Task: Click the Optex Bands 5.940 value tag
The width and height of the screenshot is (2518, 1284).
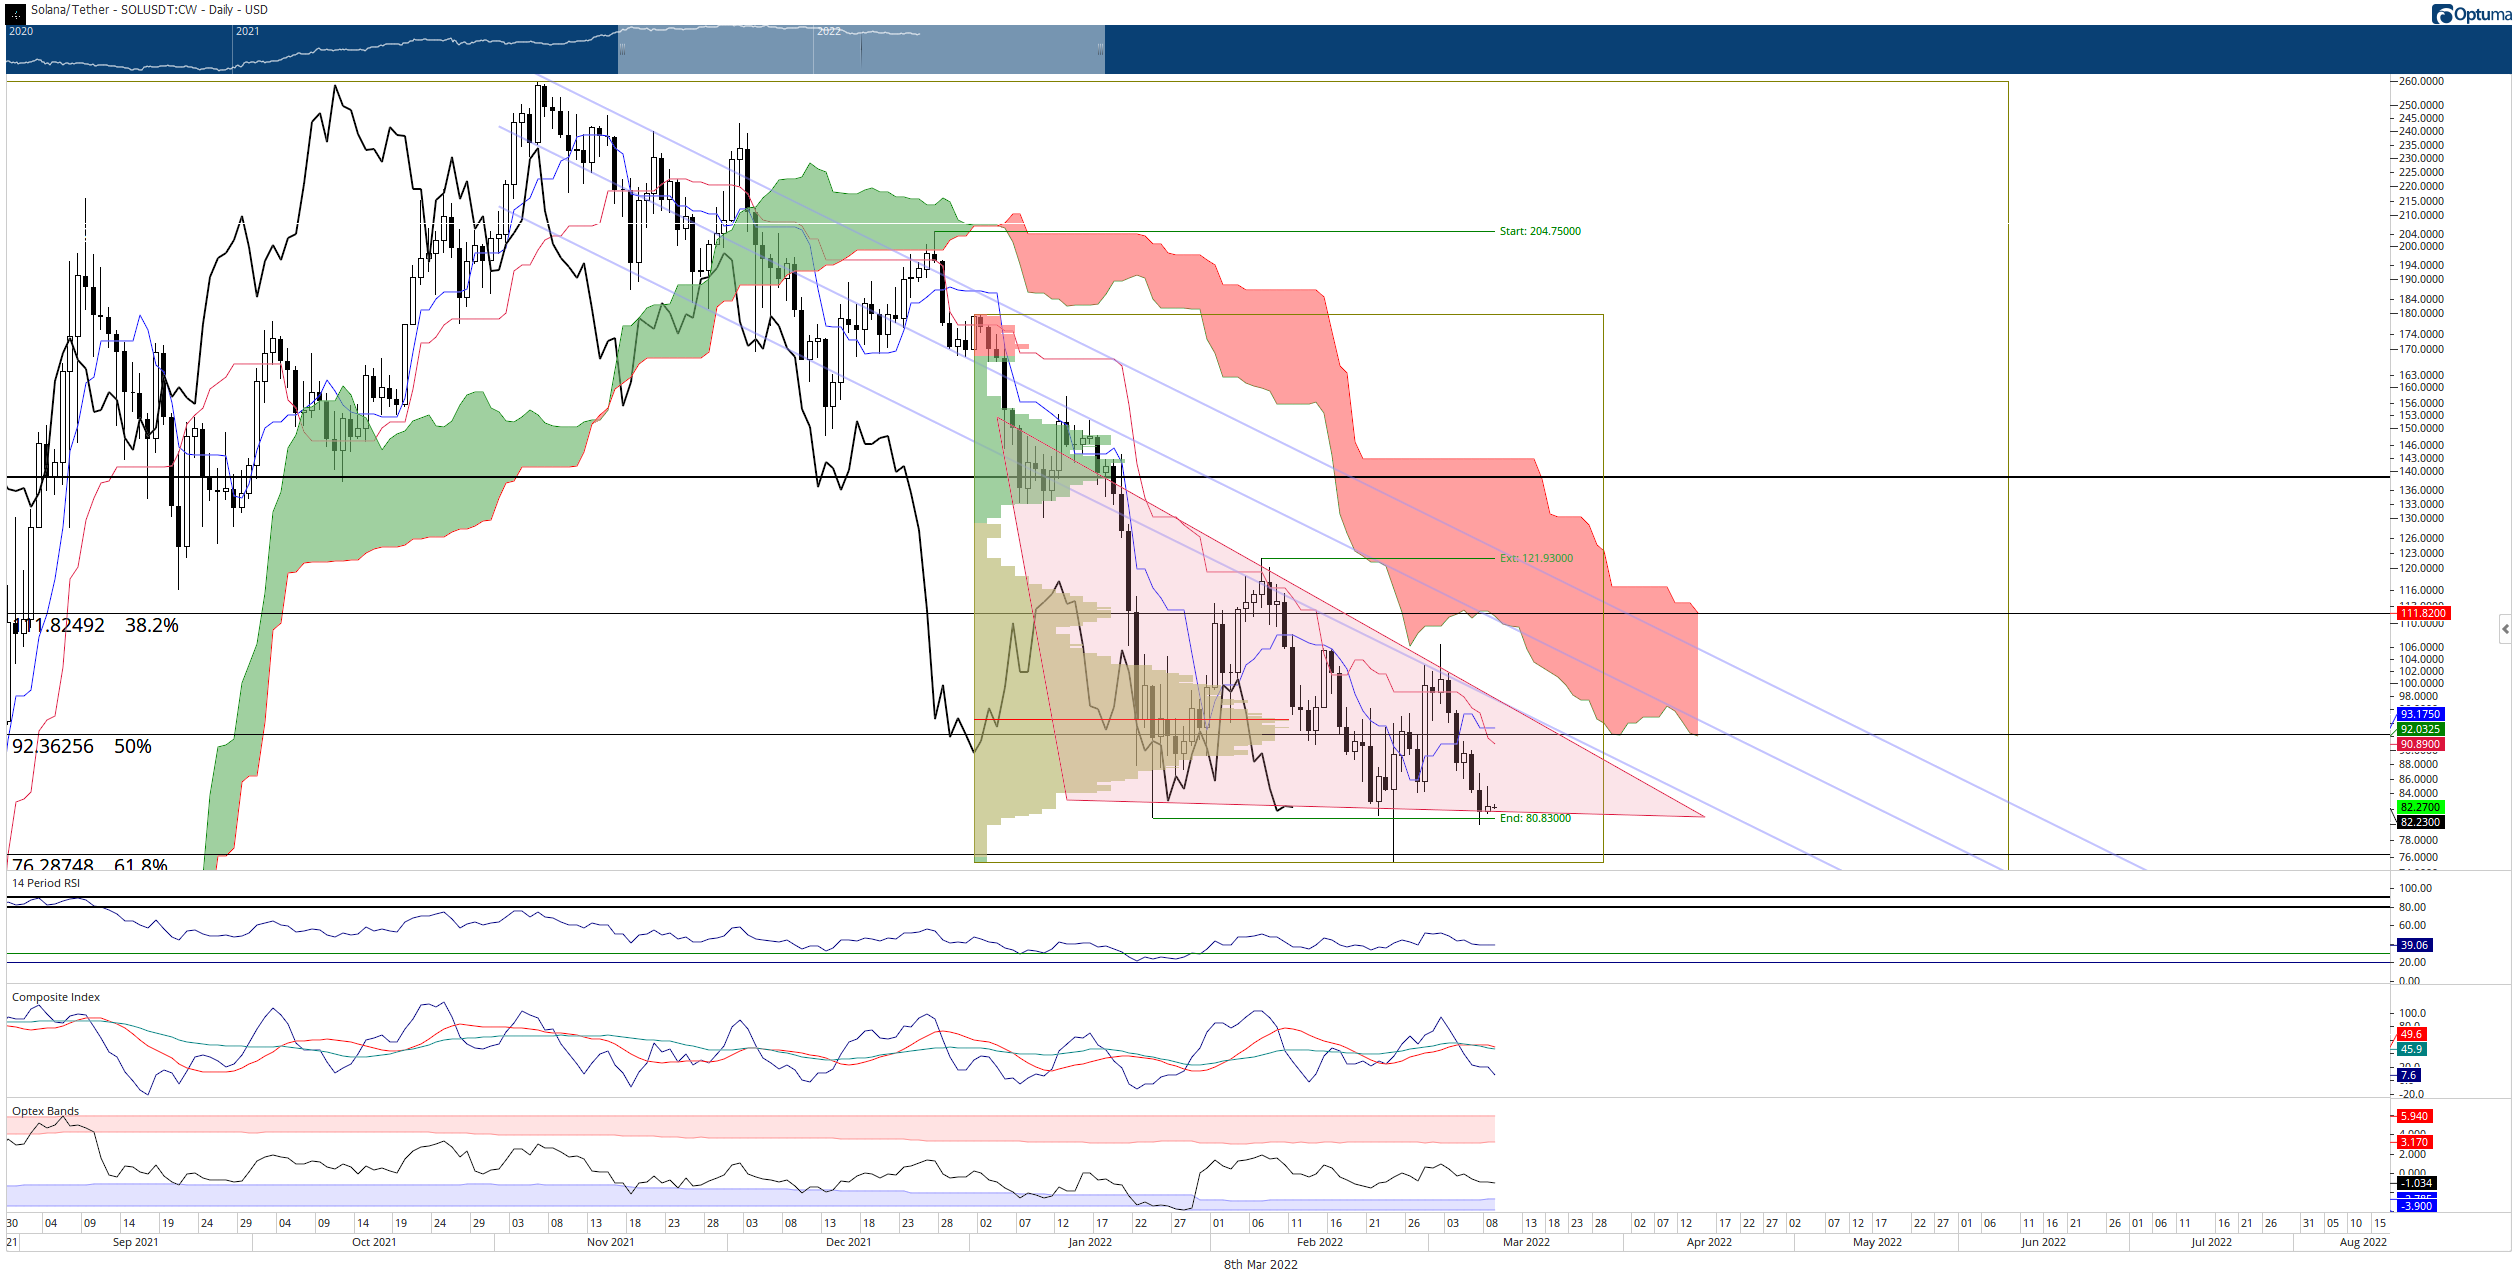Action: tap(2415, 1116)
